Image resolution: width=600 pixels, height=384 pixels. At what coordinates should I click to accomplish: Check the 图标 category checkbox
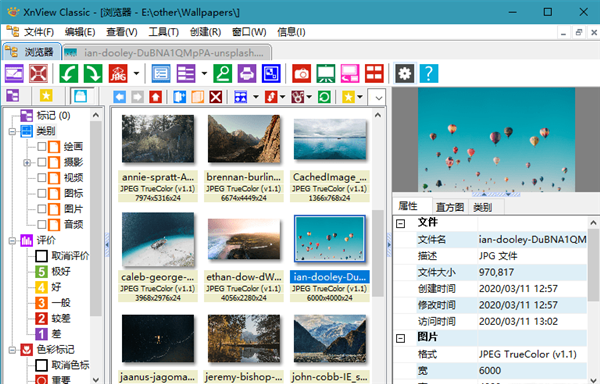[42, 194]
